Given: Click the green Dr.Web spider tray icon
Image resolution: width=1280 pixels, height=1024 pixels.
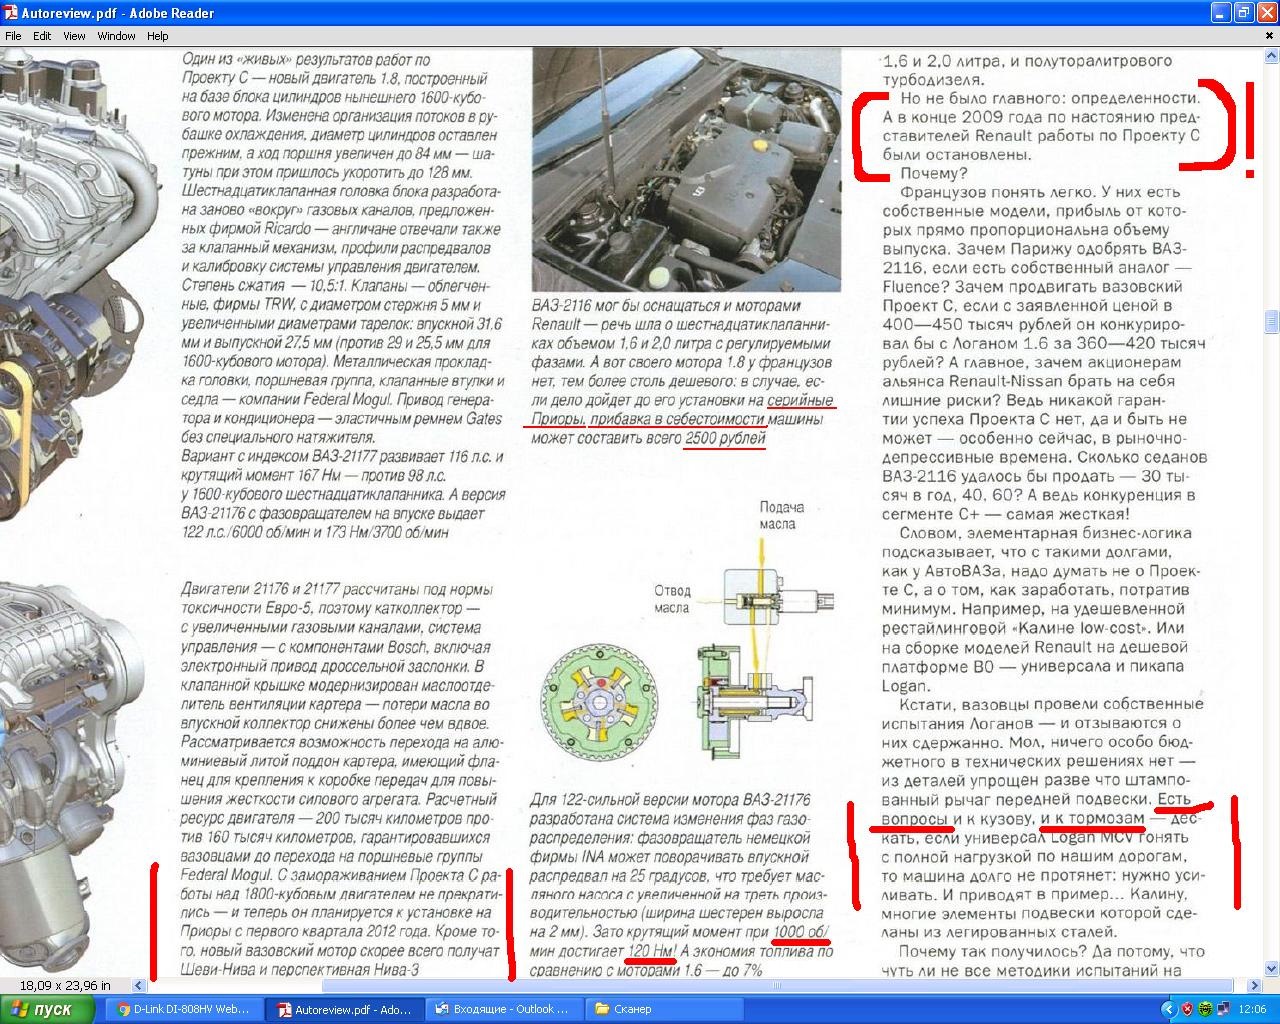Looking at the screenshot, I should coord(1204,1010).
